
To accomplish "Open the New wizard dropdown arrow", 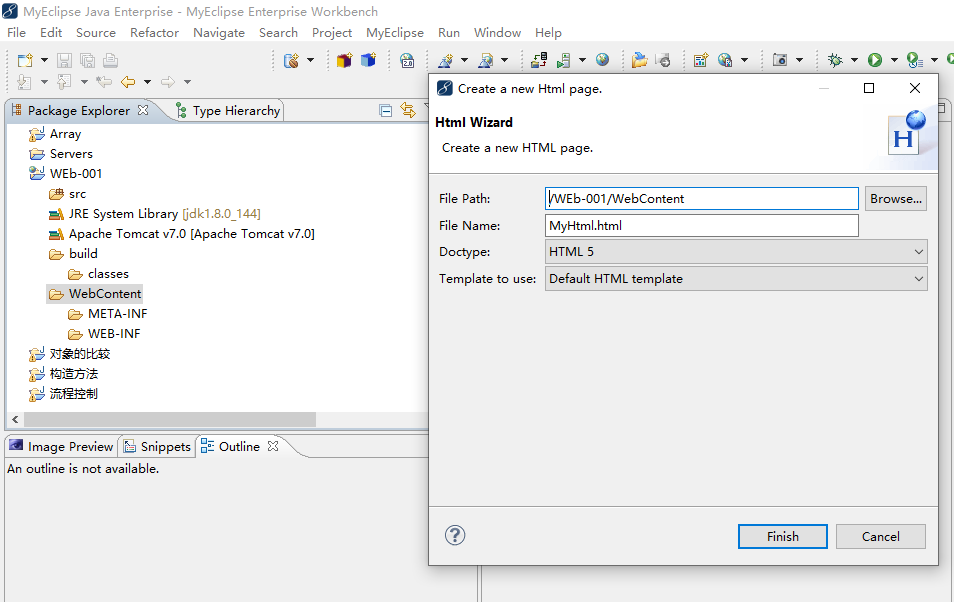I will pos(44,60).
